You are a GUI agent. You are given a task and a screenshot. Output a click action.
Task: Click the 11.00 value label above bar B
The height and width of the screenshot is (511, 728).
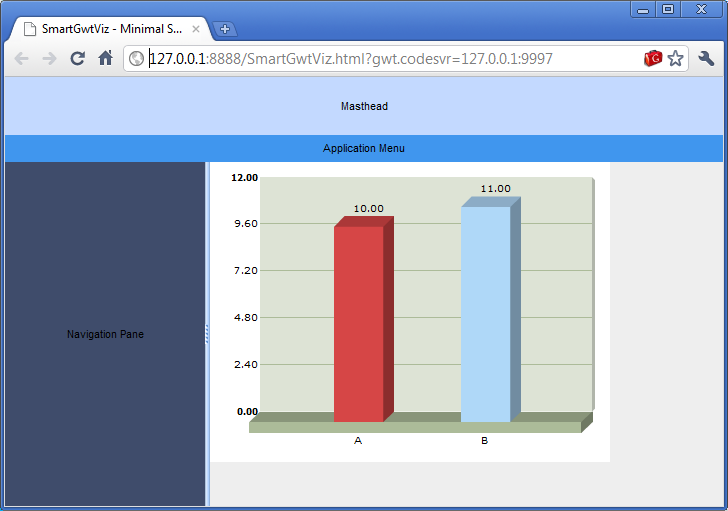[495, 188]
